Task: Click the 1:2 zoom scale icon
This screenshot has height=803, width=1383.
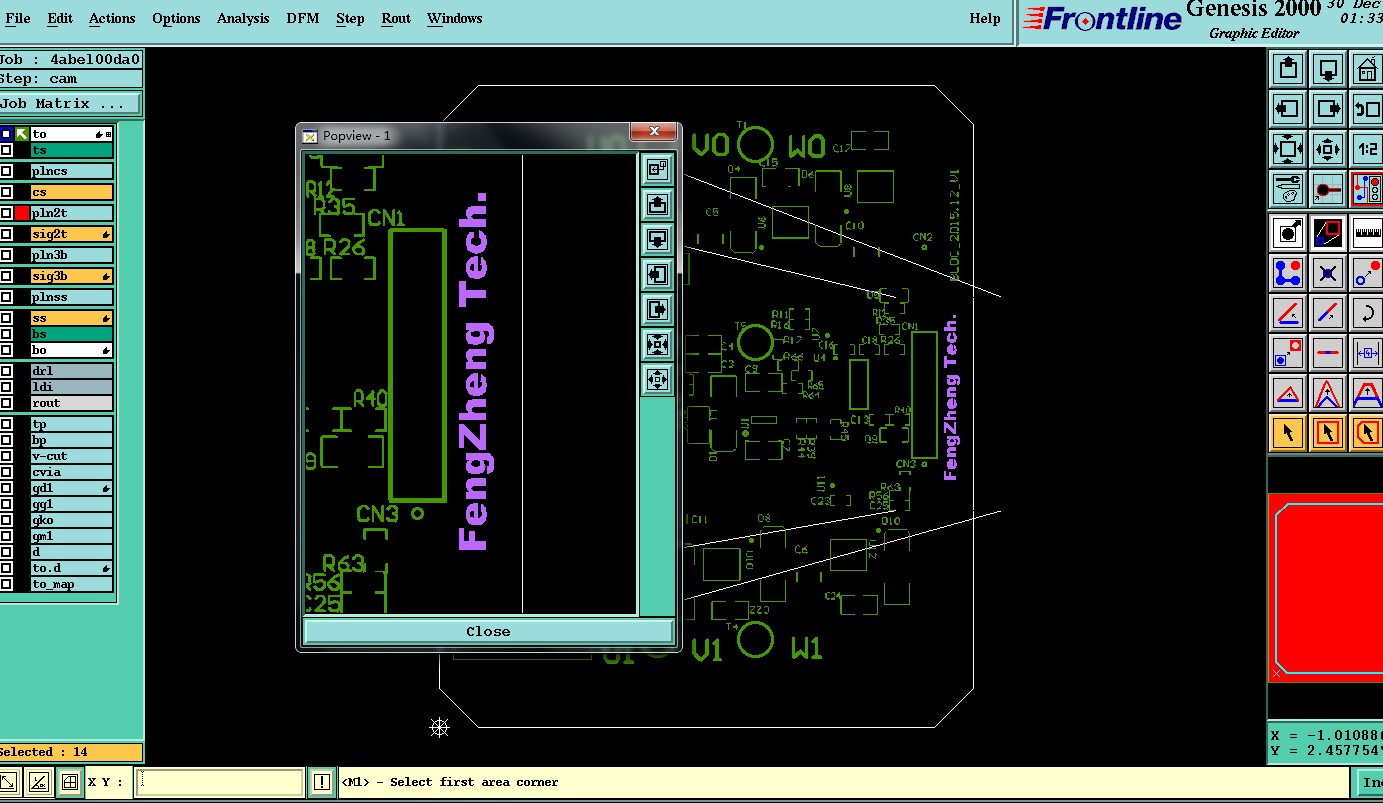Action: click(x=1367, y=149)
